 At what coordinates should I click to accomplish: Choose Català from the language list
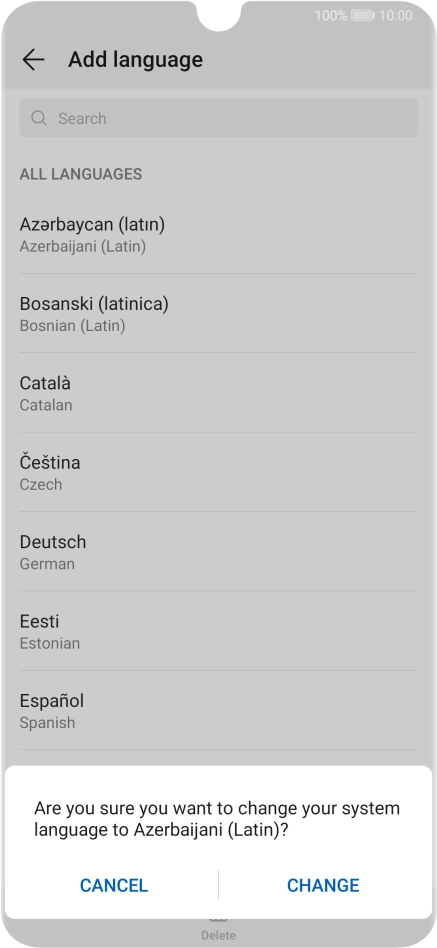218,393
